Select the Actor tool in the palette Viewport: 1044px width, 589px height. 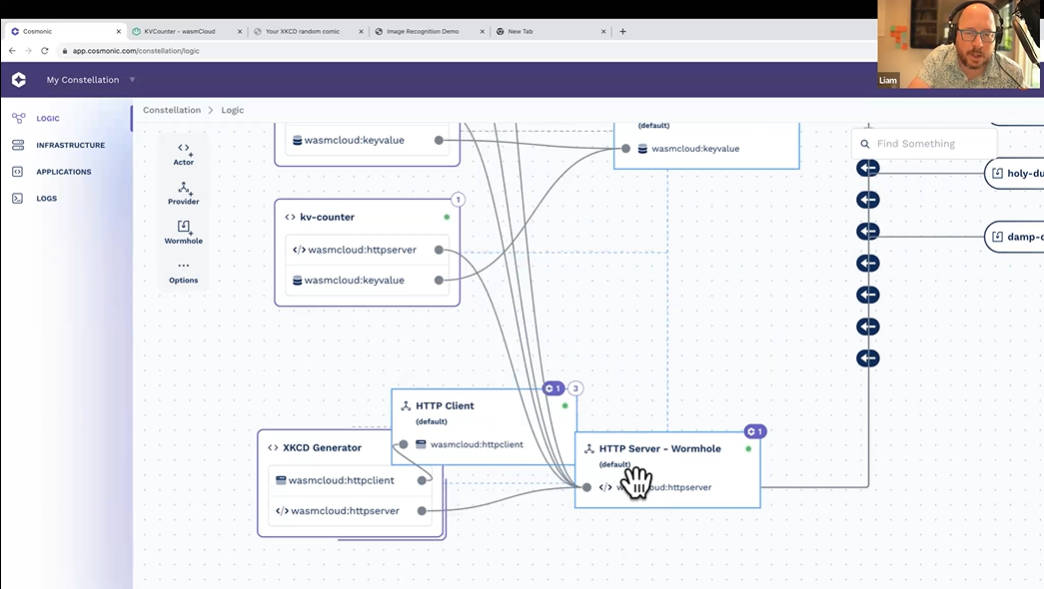pyautogui.click(x=184, y=154)
